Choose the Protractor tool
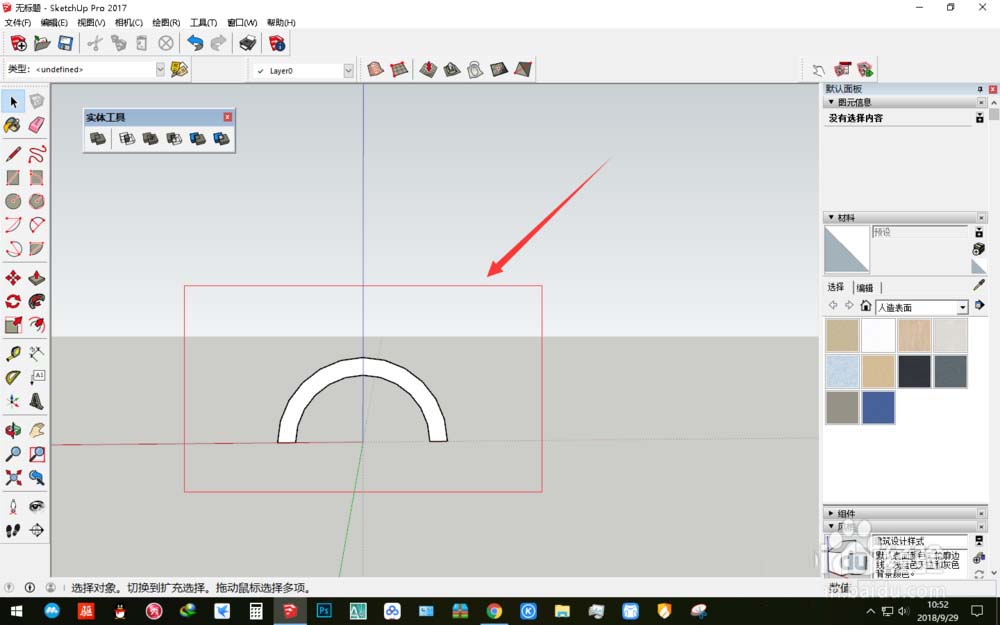Viewport: 1000px width, 625px height. pos(13,378)
